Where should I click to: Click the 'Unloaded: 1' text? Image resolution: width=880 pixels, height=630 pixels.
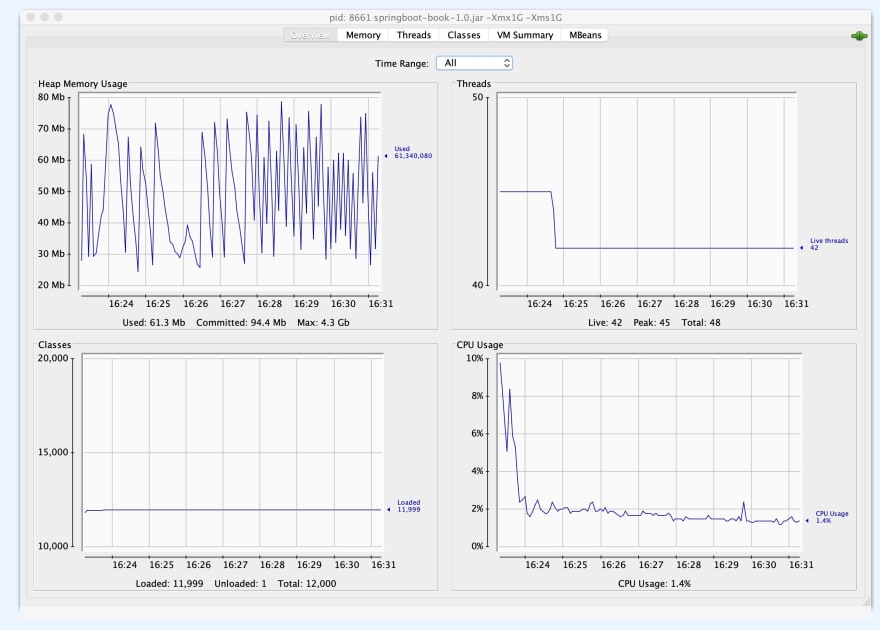240,583
